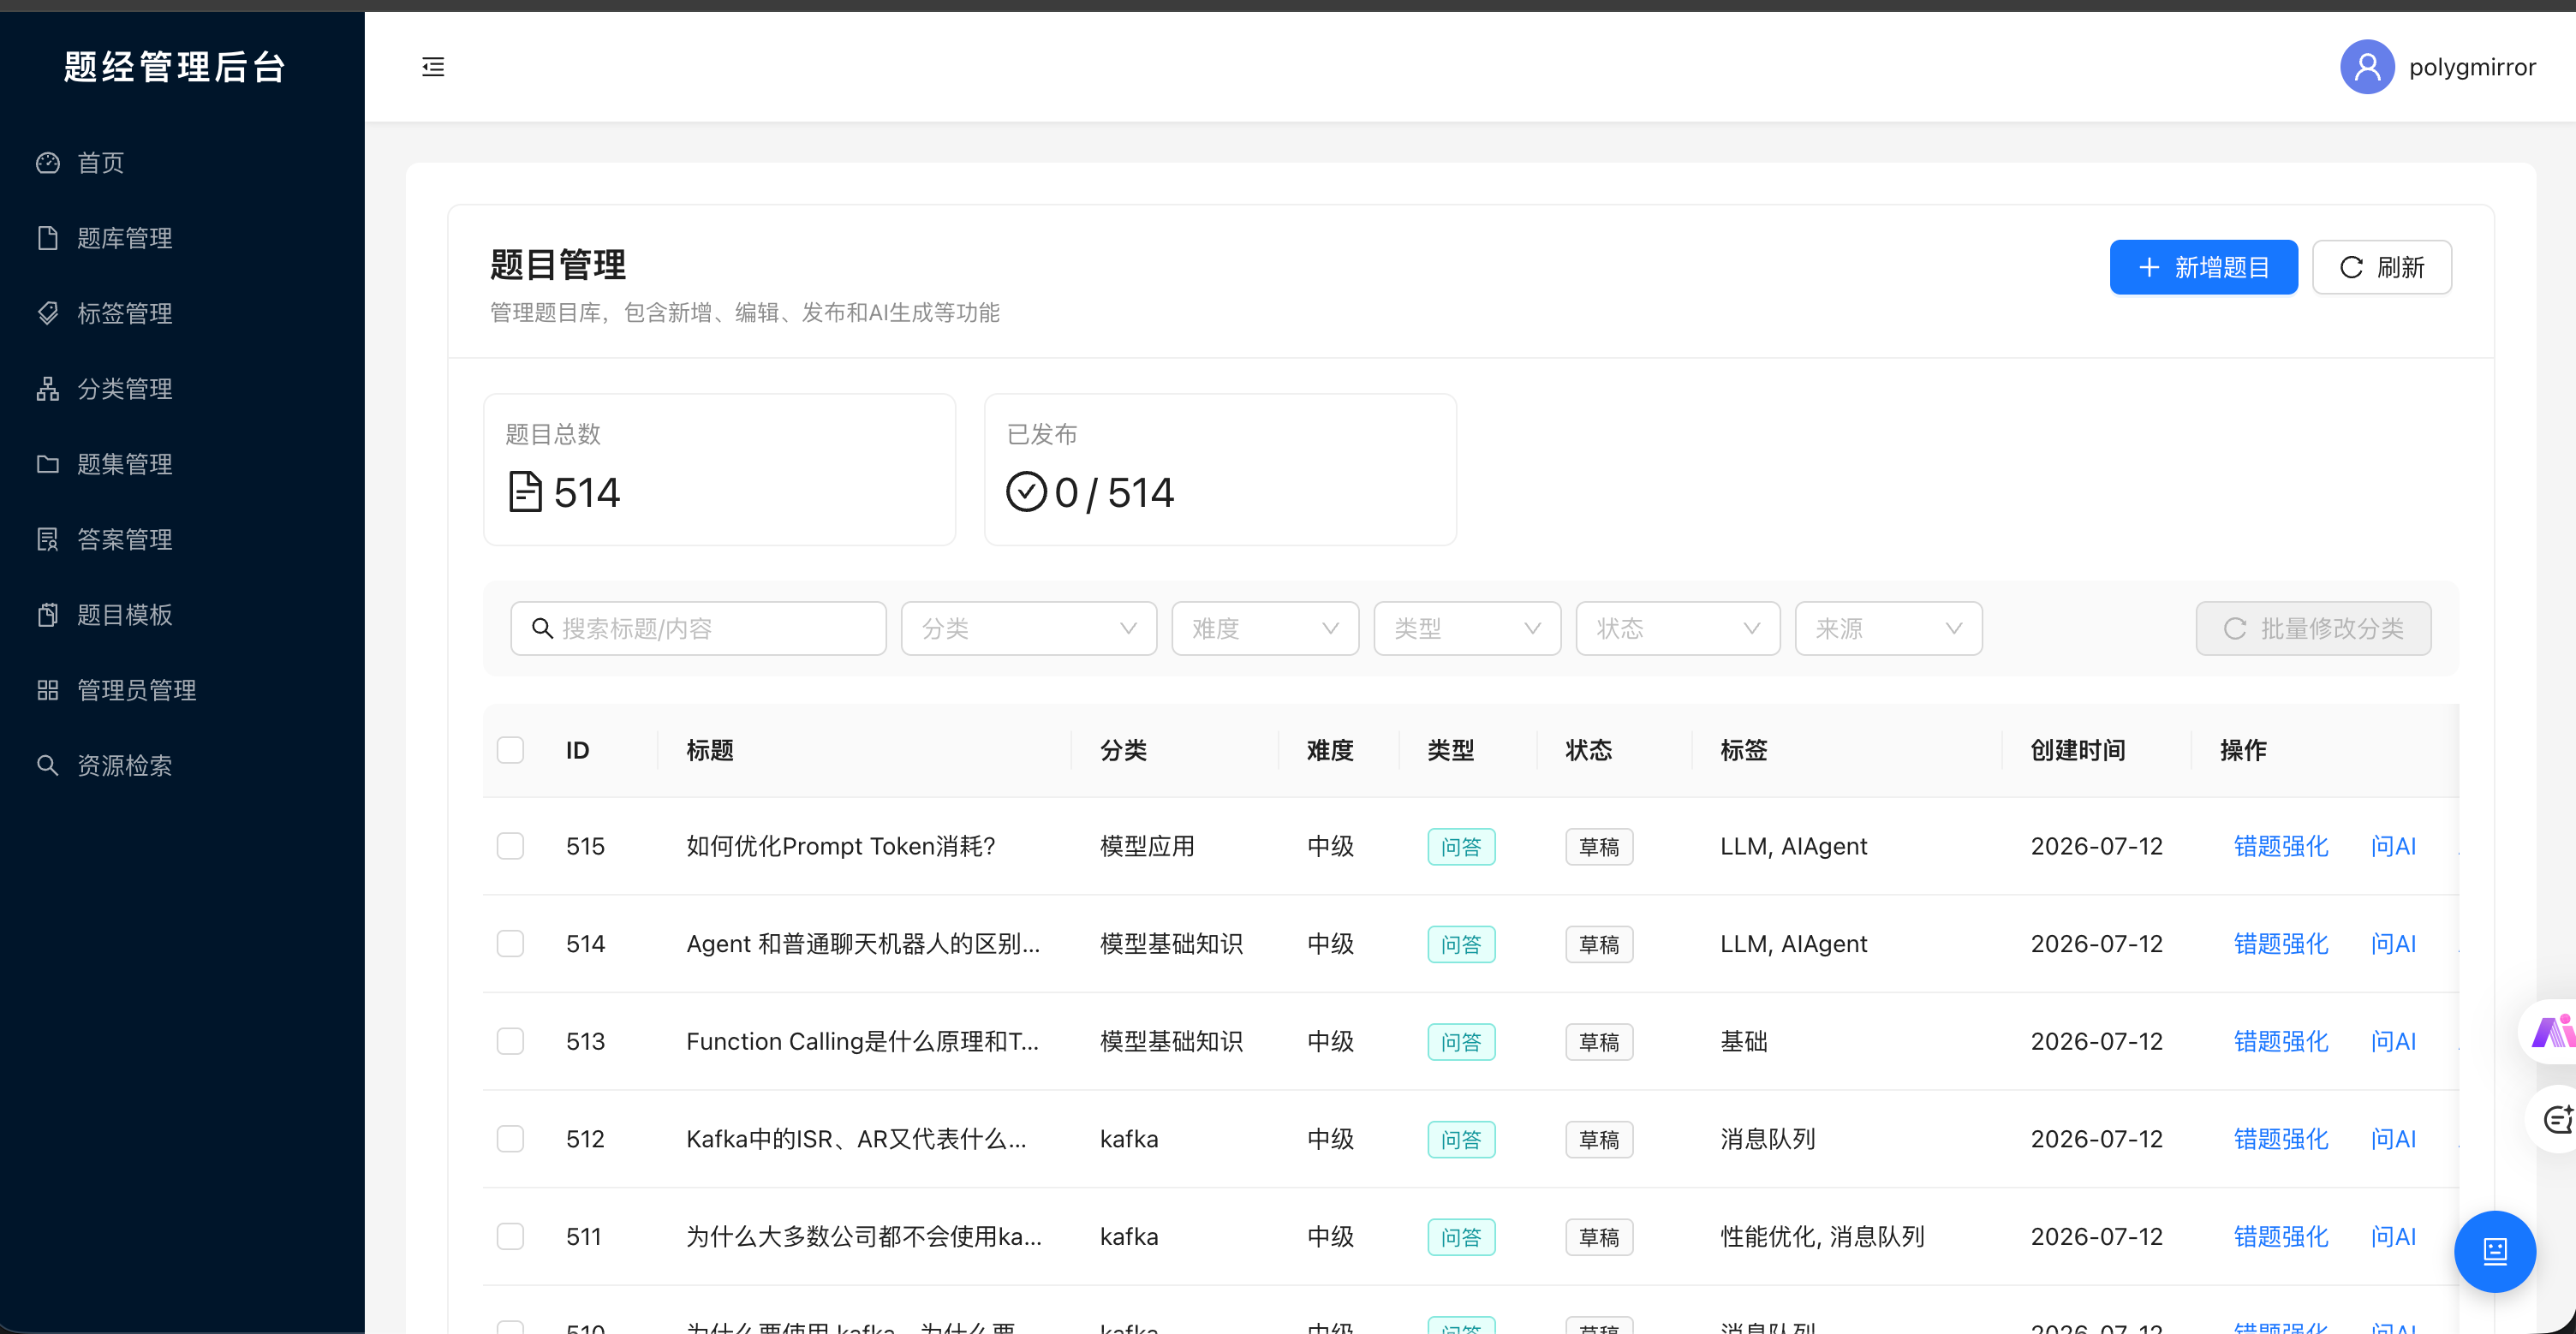Open the blue floating assistant button

[x=2494, y=1251]
